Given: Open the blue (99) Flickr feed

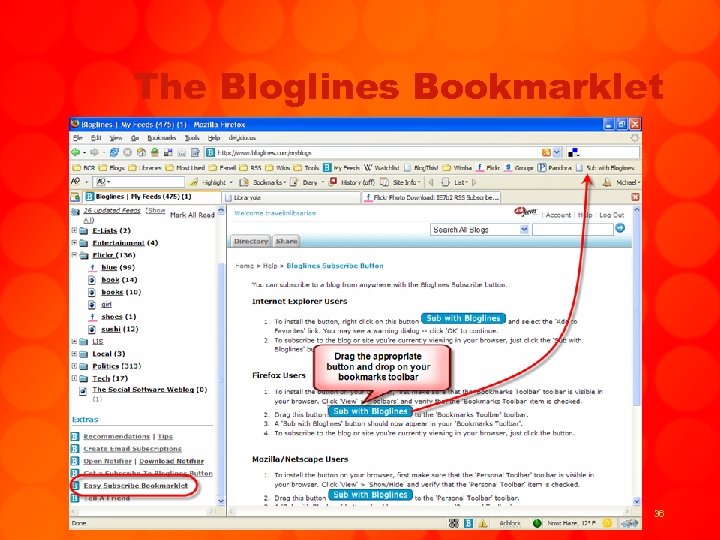Looking at the screenshot, I should coord(118,267).
